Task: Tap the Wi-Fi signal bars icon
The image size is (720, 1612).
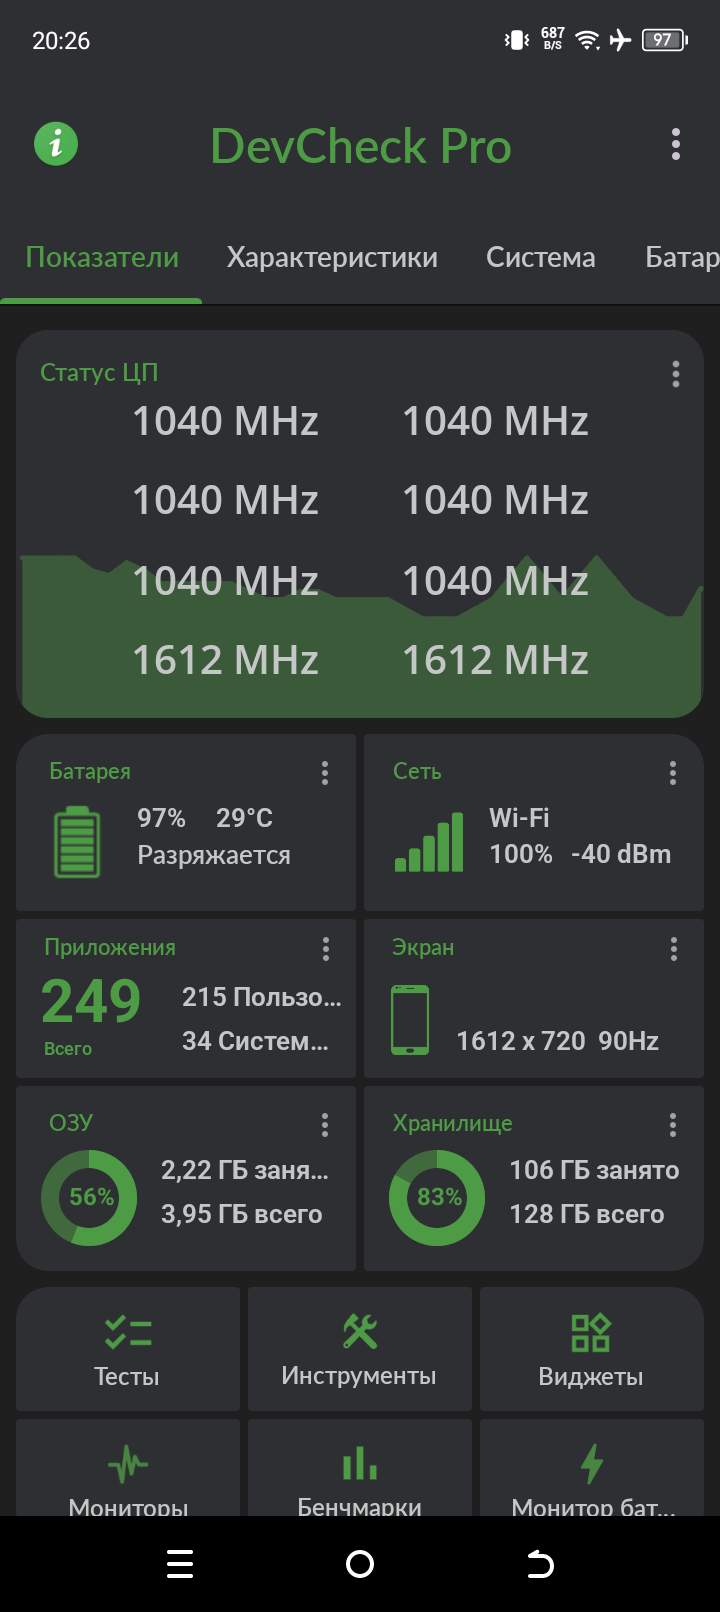Action: coord(429,842)
